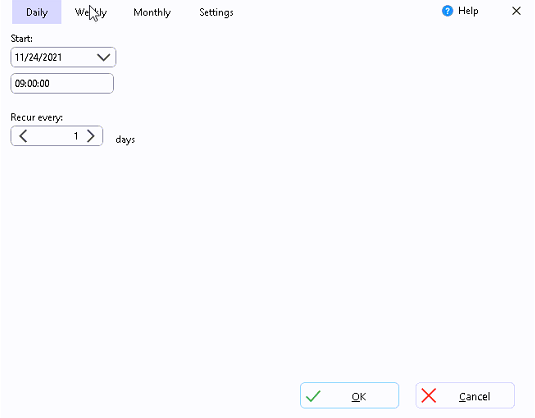This screenshot has width=535, height=418.
Task: Click the "days" unit label
Action: click(x=125, y=140)
